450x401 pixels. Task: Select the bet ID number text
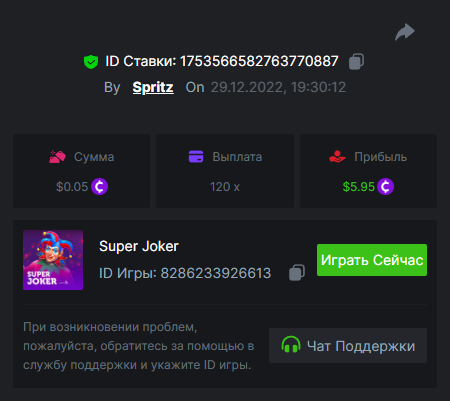point(259,61)
